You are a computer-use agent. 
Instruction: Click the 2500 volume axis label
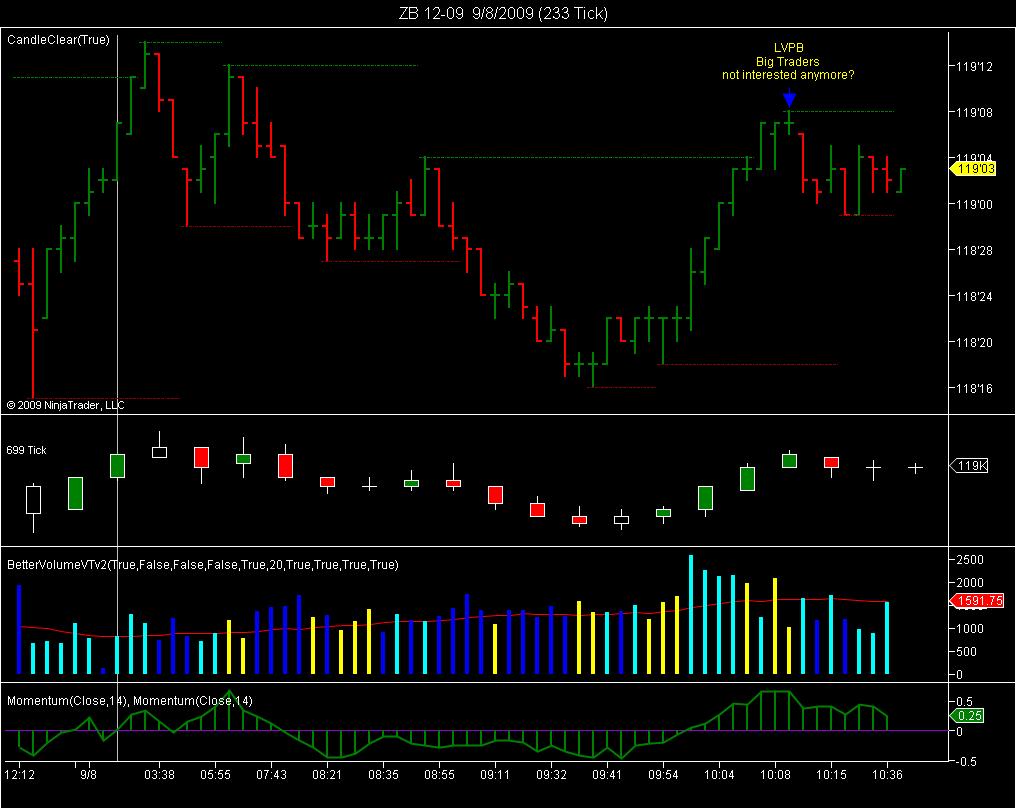[x=969, y=560]
